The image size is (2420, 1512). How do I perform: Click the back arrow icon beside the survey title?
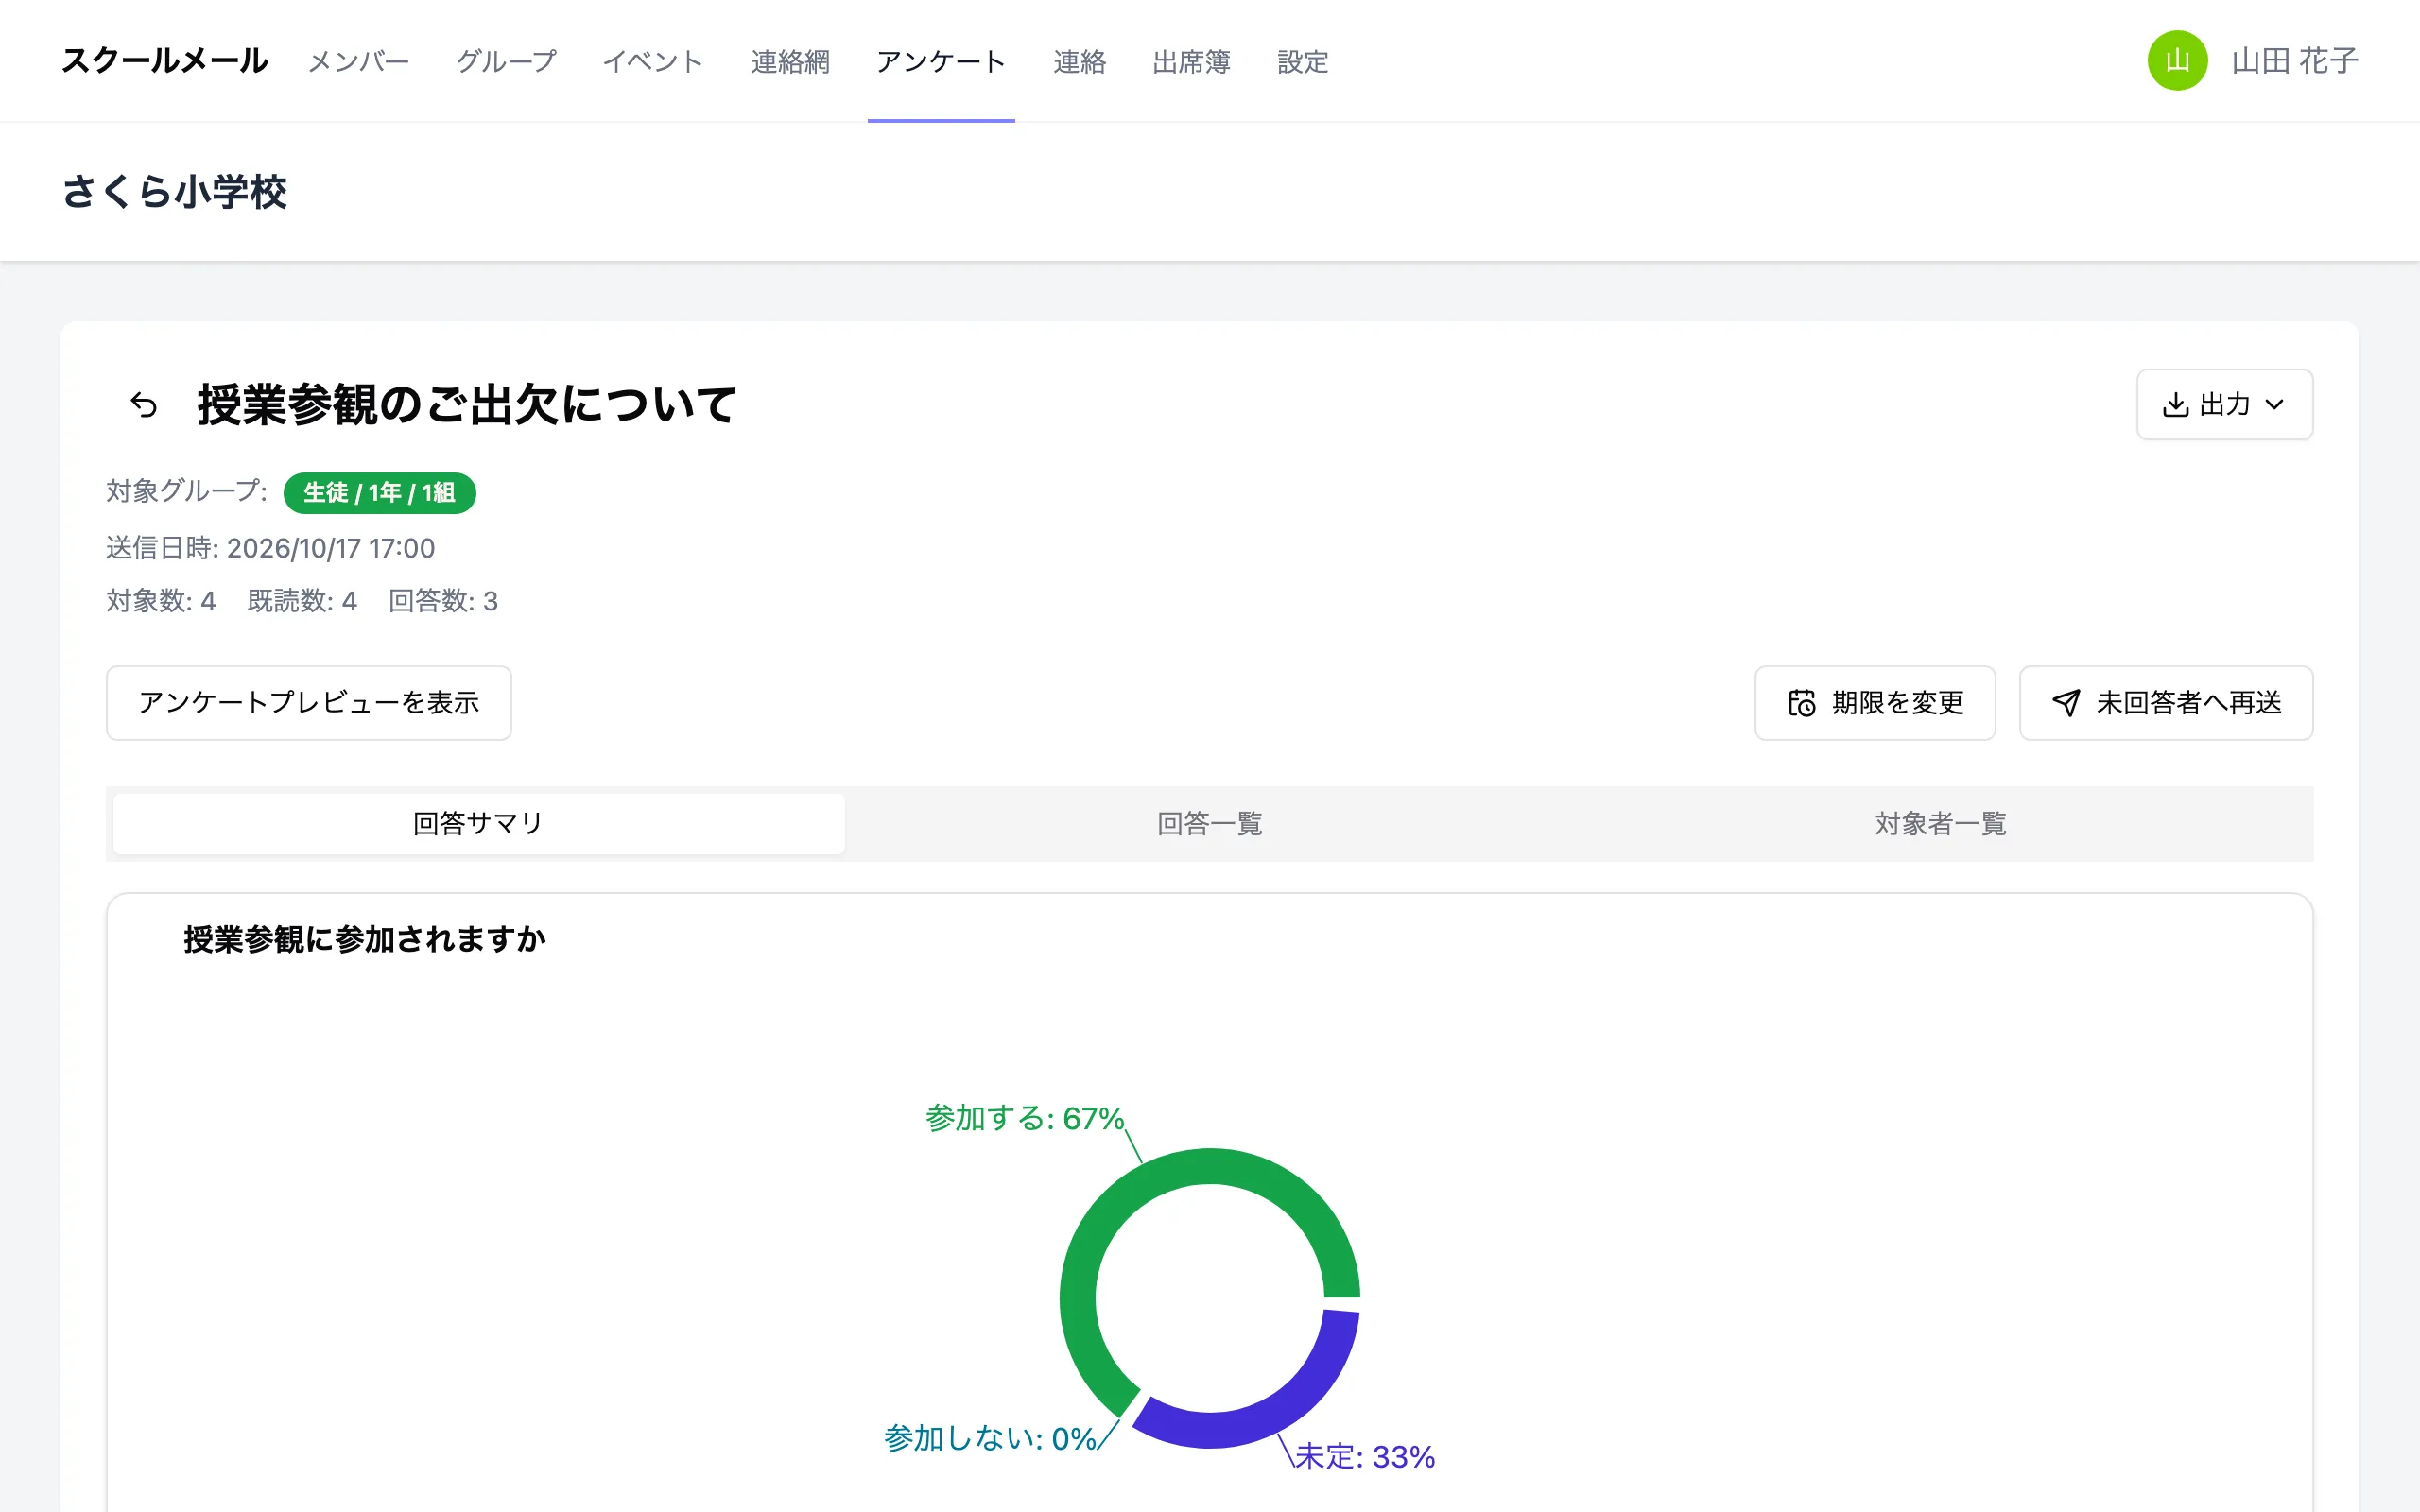click(144, 405)
